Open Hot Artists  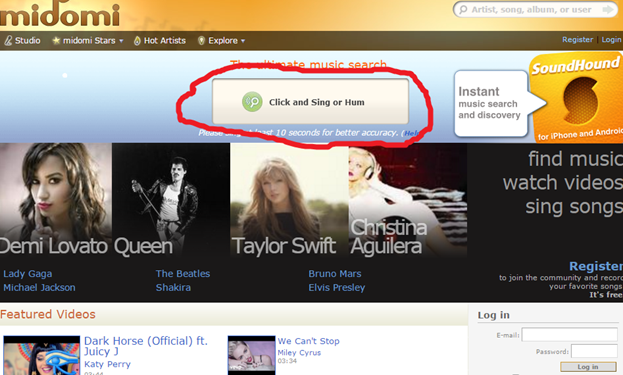pyautogui.click(x=164, y=41)
